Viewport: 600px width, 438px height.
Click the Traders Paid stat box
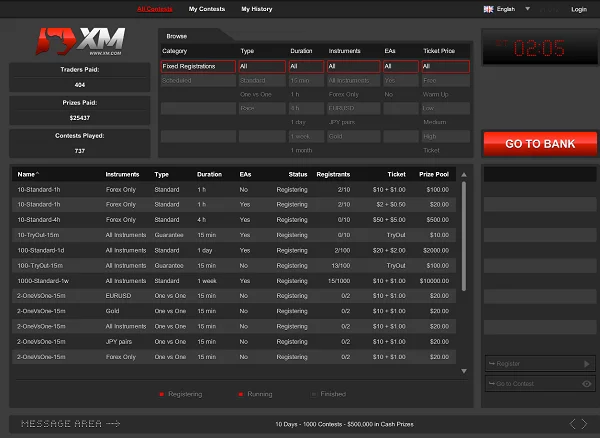click(x=80, y=77)
